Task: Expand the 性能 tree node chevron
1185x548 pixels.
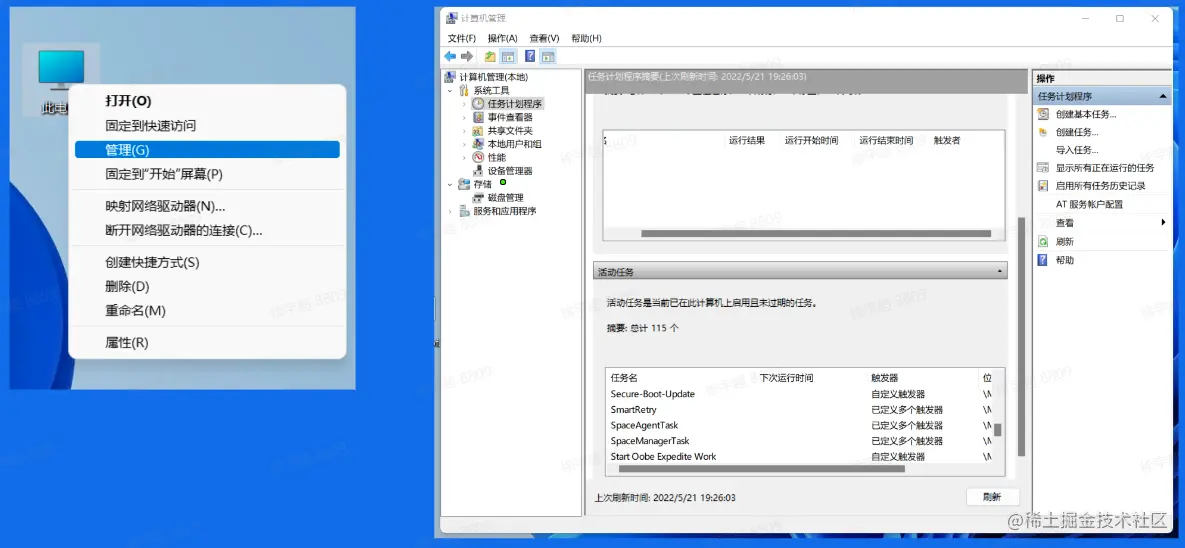Action: 465,157
